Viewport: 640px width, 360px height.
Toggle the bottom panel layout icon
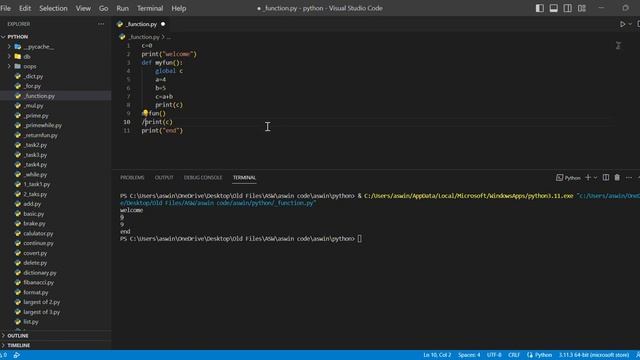click(553, 8)
